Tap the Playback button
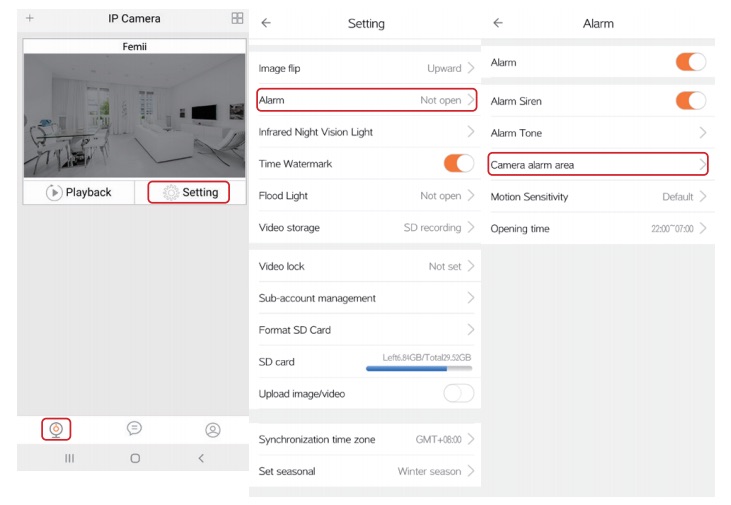This screenshot has height=505, width=731. (x=79, y=192)
